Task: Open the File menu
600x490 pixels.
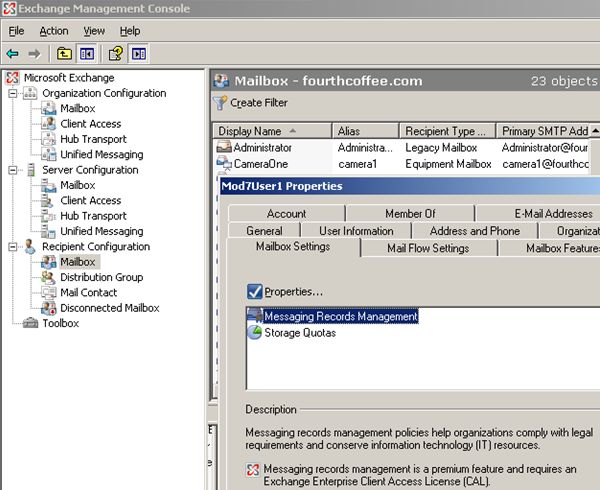Action: pyautogui.click(x=16, y=31)
